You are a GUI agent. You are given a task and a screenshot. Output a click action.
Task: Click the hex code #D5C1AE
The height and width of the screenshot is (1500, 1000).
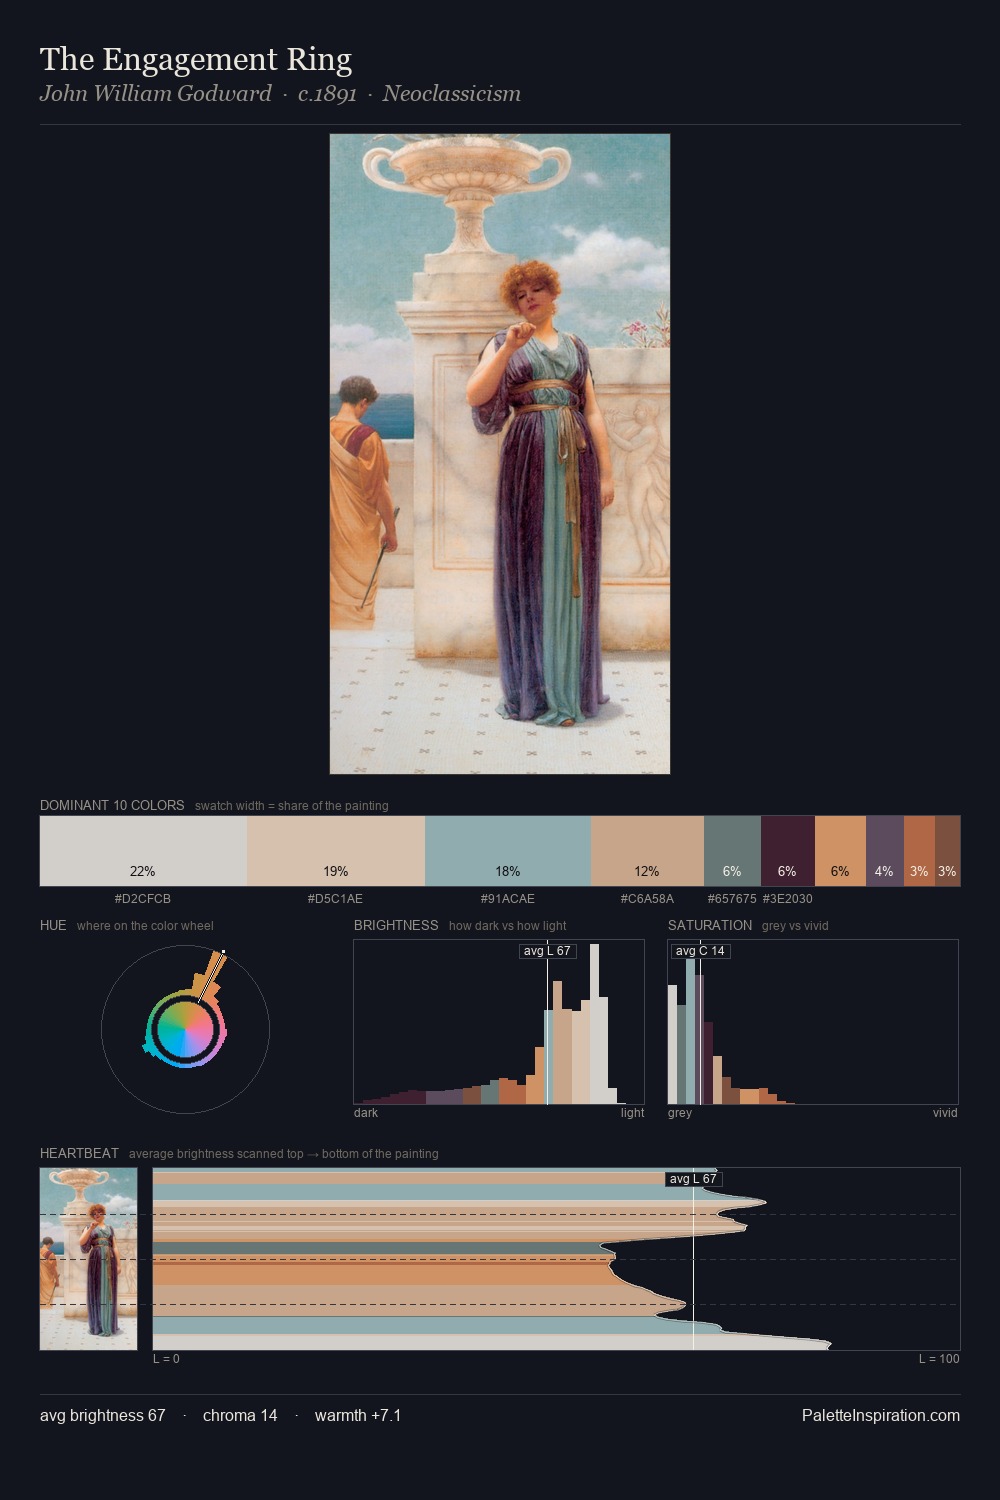[336, 899]
